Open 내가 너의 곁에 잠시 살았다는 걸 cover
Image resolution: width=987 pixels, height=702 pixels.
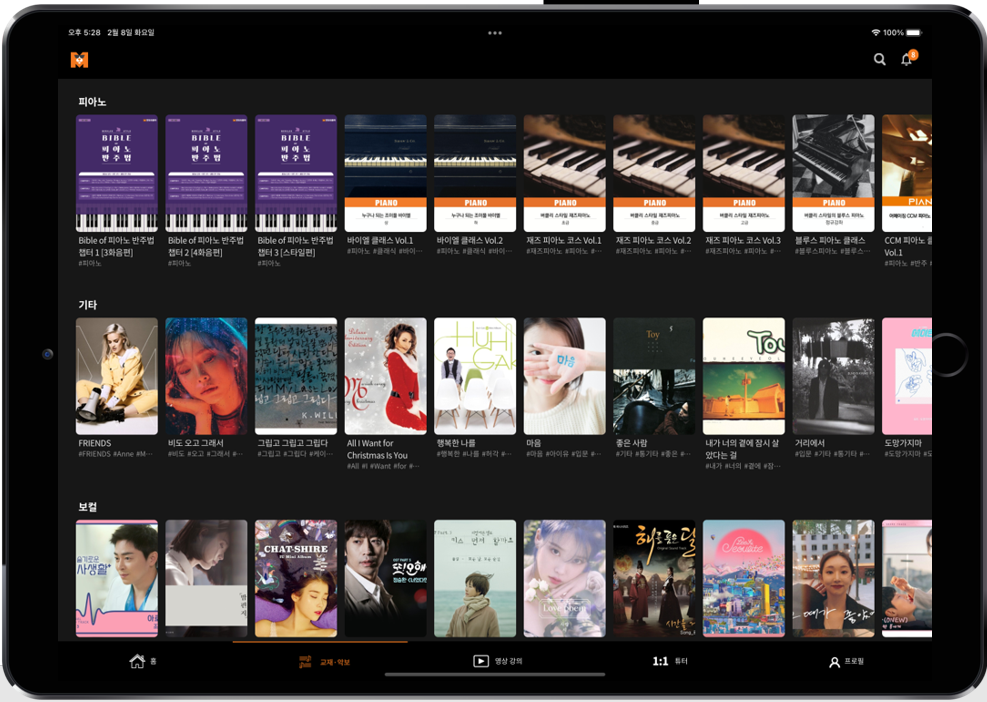coord(744,376)
